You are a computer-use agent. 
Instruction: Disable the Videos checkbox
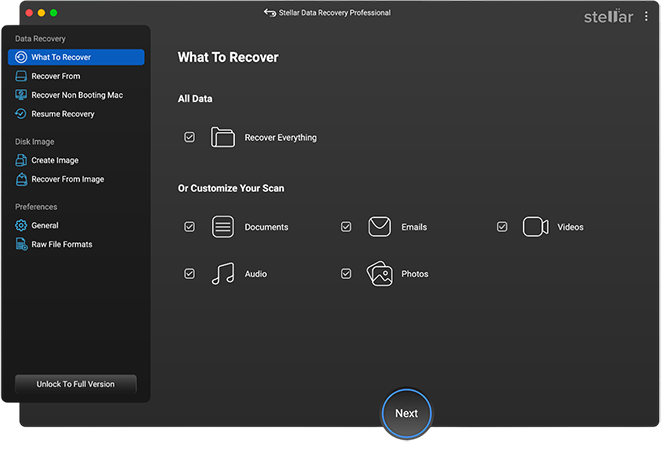[x=502, y=227]
